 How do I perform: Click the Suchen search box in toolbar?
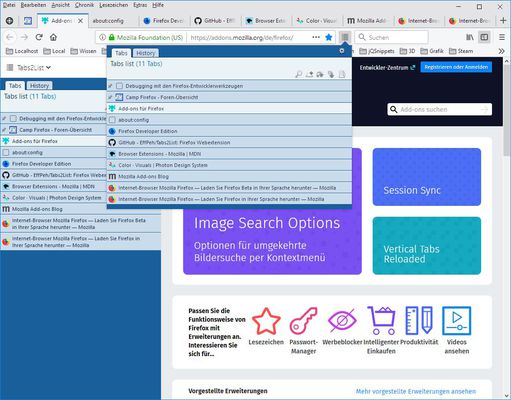[391, 37]
